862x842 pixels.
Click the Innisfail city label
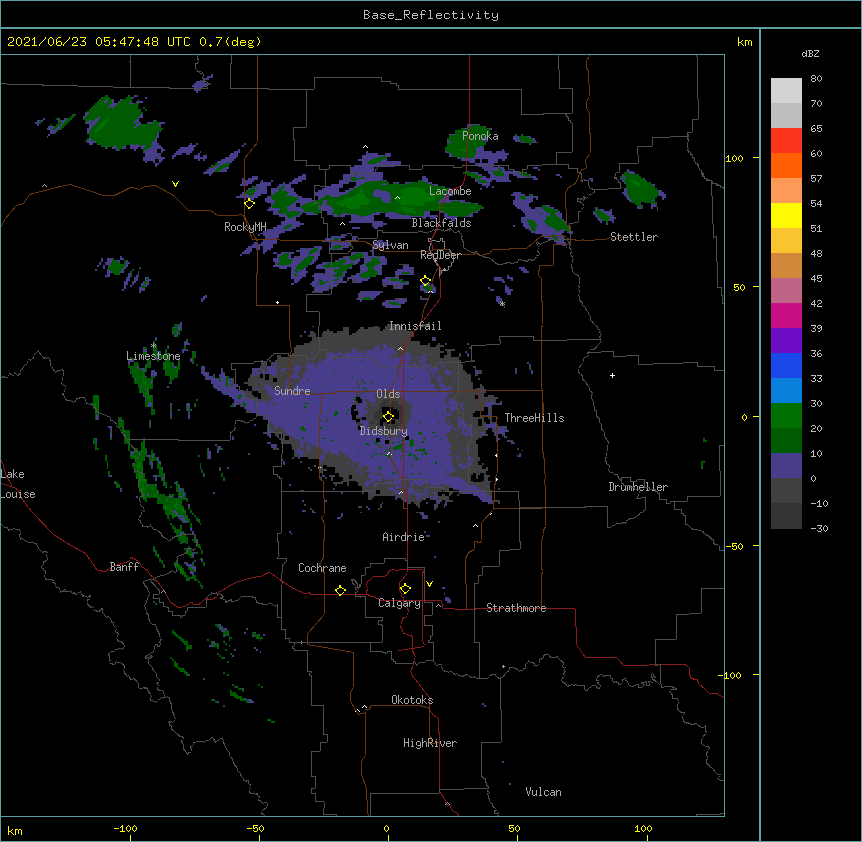click(x=415, y=326)
